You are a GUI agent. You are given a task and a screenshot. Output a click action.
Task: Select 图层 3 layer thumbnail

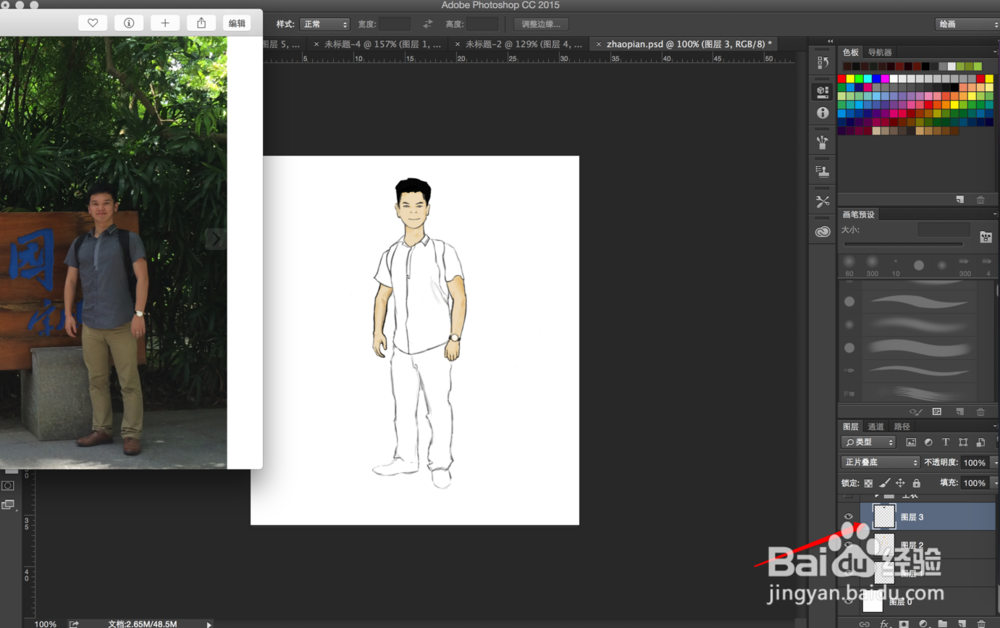click(x=884, y=516)
